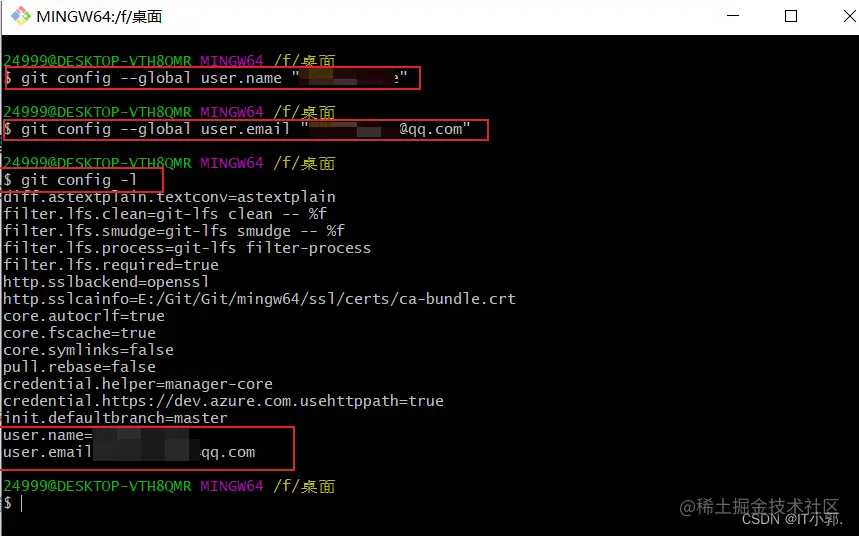Click the credential.helper=manager-core line
Viewport: 859px width, 536px height.
tap(138, 384)
